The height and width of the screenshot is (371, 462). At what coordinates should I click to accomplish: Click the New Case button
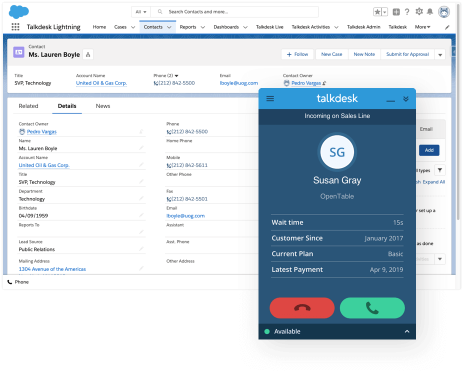click(x=331, y=54)
